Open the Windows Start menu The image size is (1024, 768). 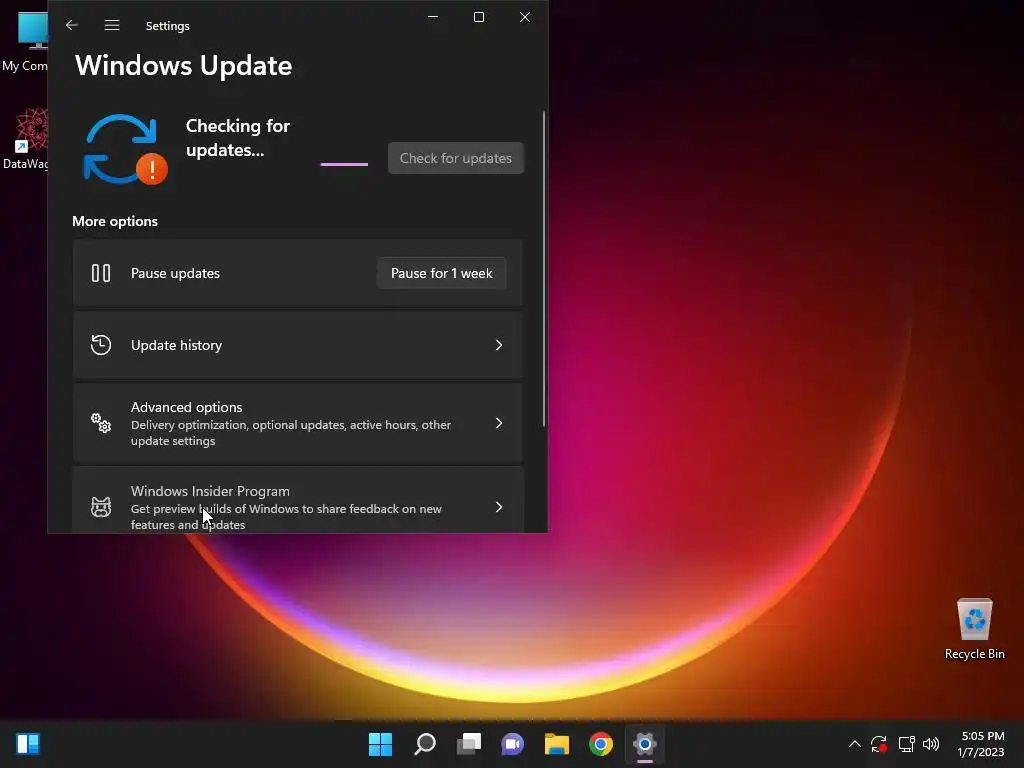pos(380,744)
